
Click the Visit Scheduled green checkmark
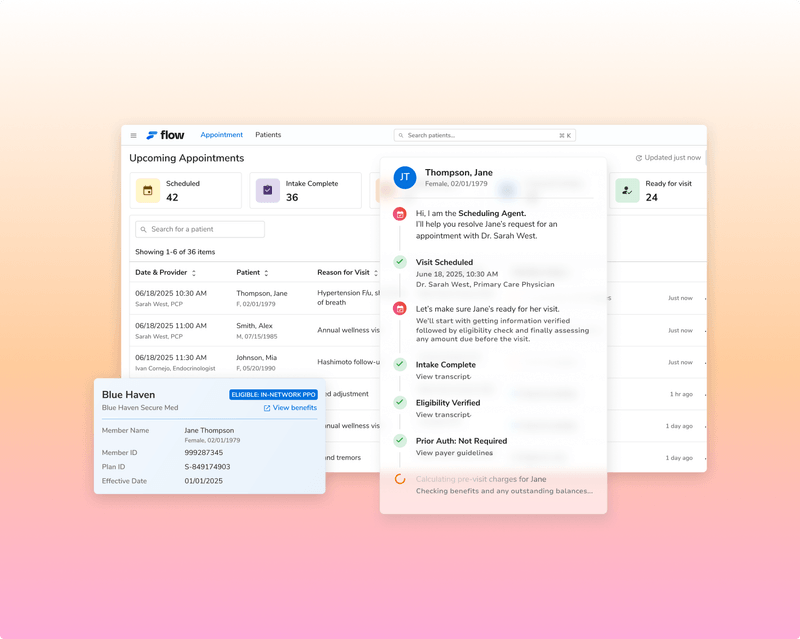[400, 262]
